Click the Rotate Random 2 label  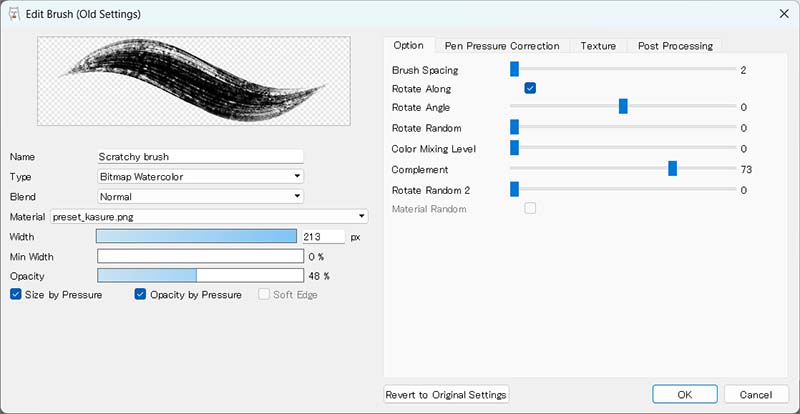click(x=431, y=190)
